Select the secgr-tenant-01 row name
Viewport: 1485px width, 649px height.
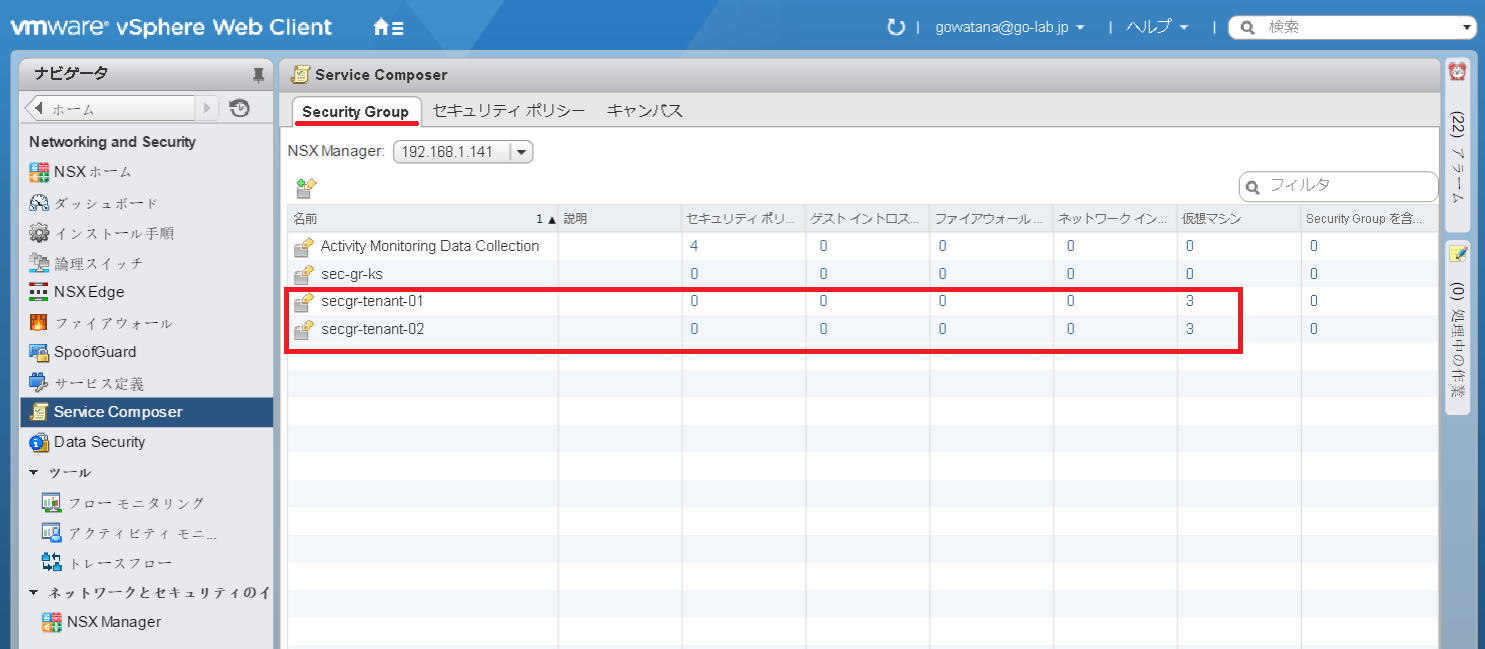coord(373,301)
